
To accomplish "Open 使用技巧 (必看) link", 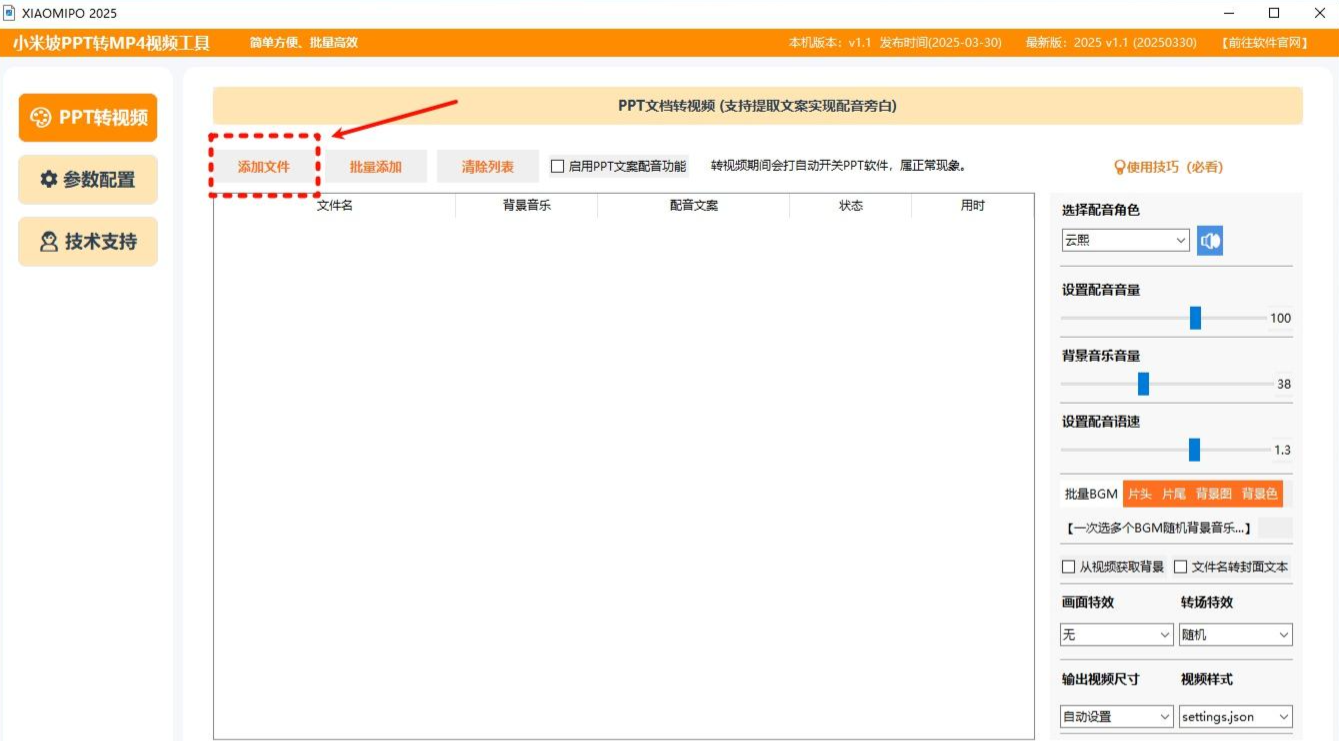I will click(1168, 167).
